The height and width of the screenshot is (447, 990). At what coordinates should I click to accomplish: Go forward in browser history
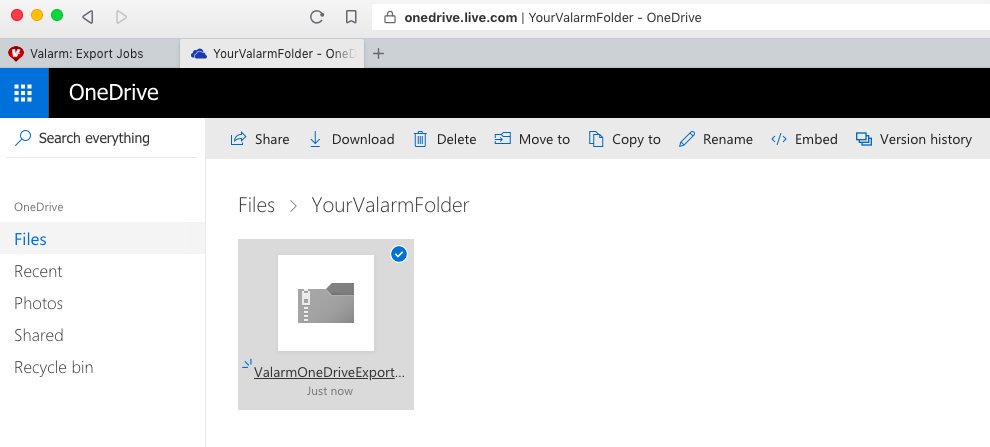coord(121,17)
